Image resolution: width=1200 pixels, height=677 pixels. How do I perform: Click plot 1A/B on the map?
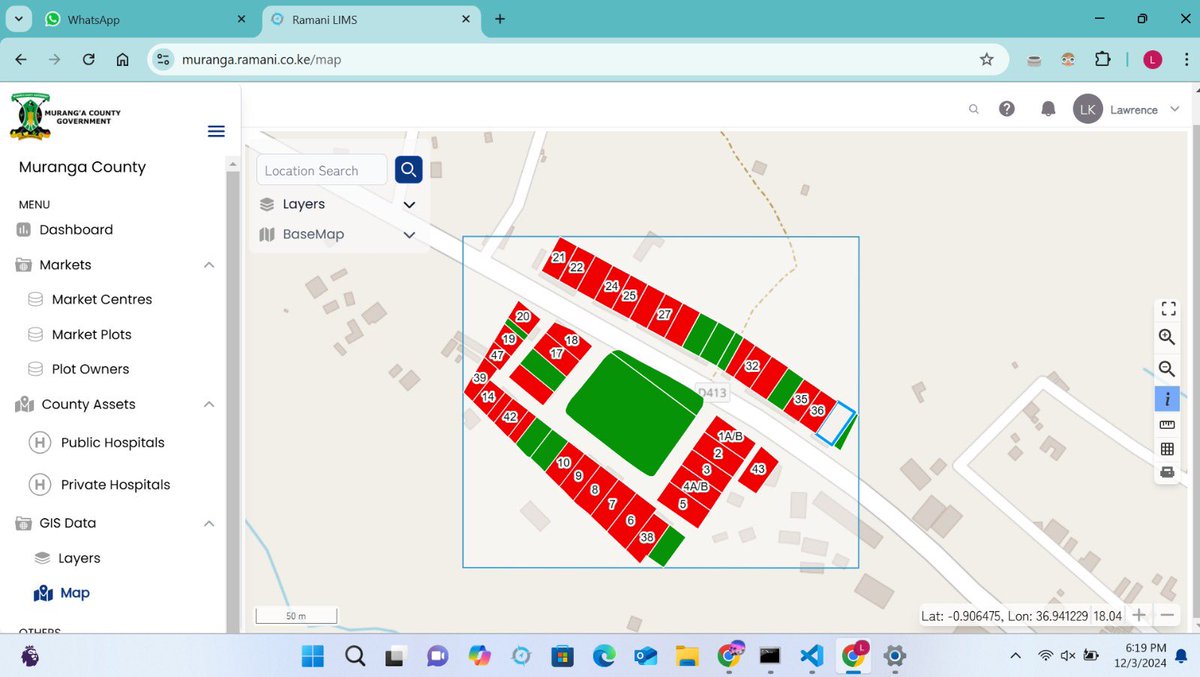731,437
